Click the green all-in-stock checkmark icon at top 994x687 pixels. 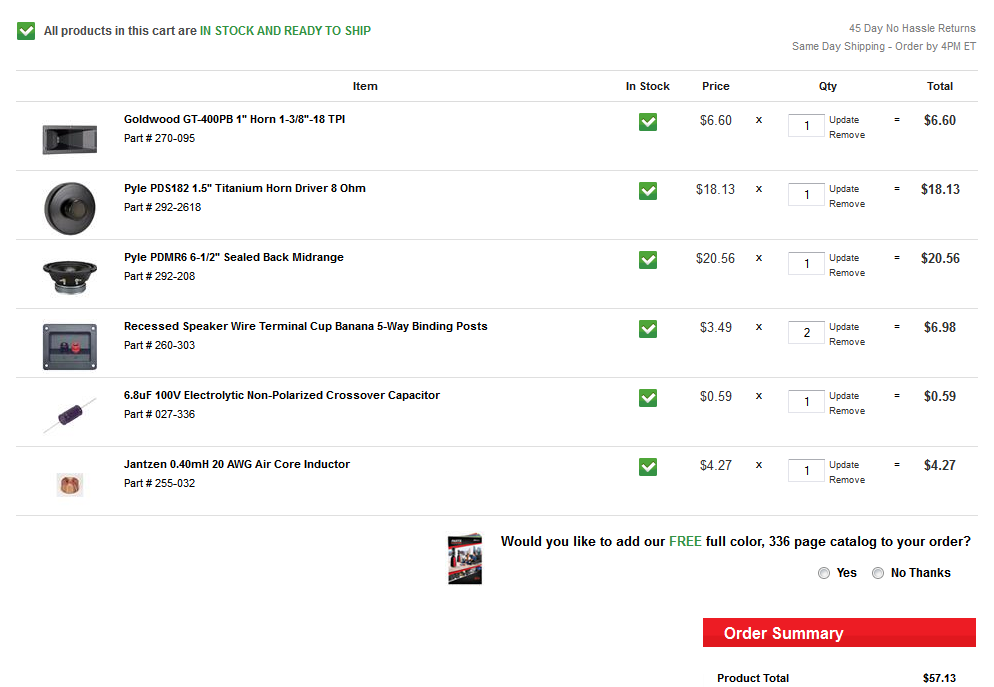tap(26, 30)
